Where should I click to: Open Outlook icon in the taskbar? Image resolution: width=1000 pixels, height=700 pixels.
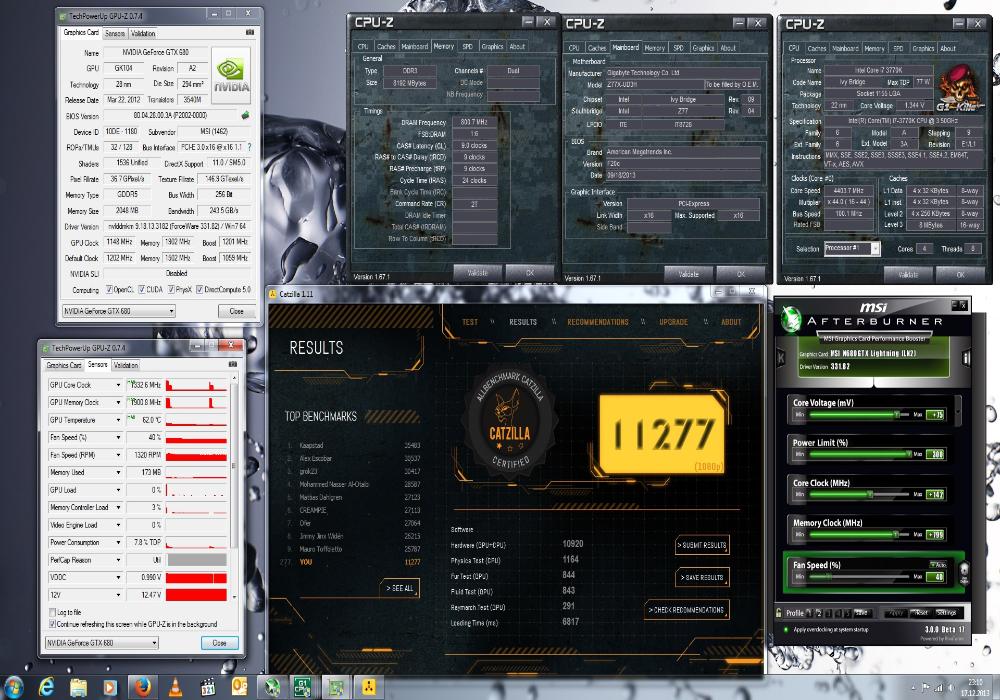(239, 687)
